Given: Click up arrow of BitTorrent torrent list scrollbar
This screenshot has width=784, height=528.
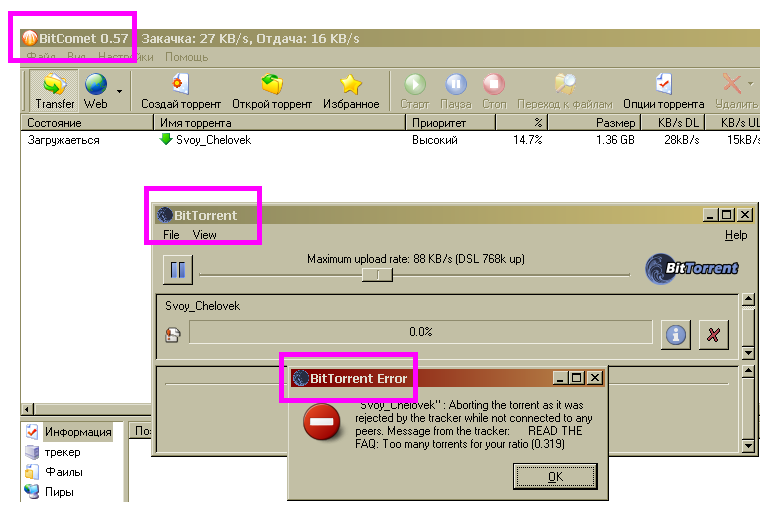Looking at the screenshot, I should [748, 300].
